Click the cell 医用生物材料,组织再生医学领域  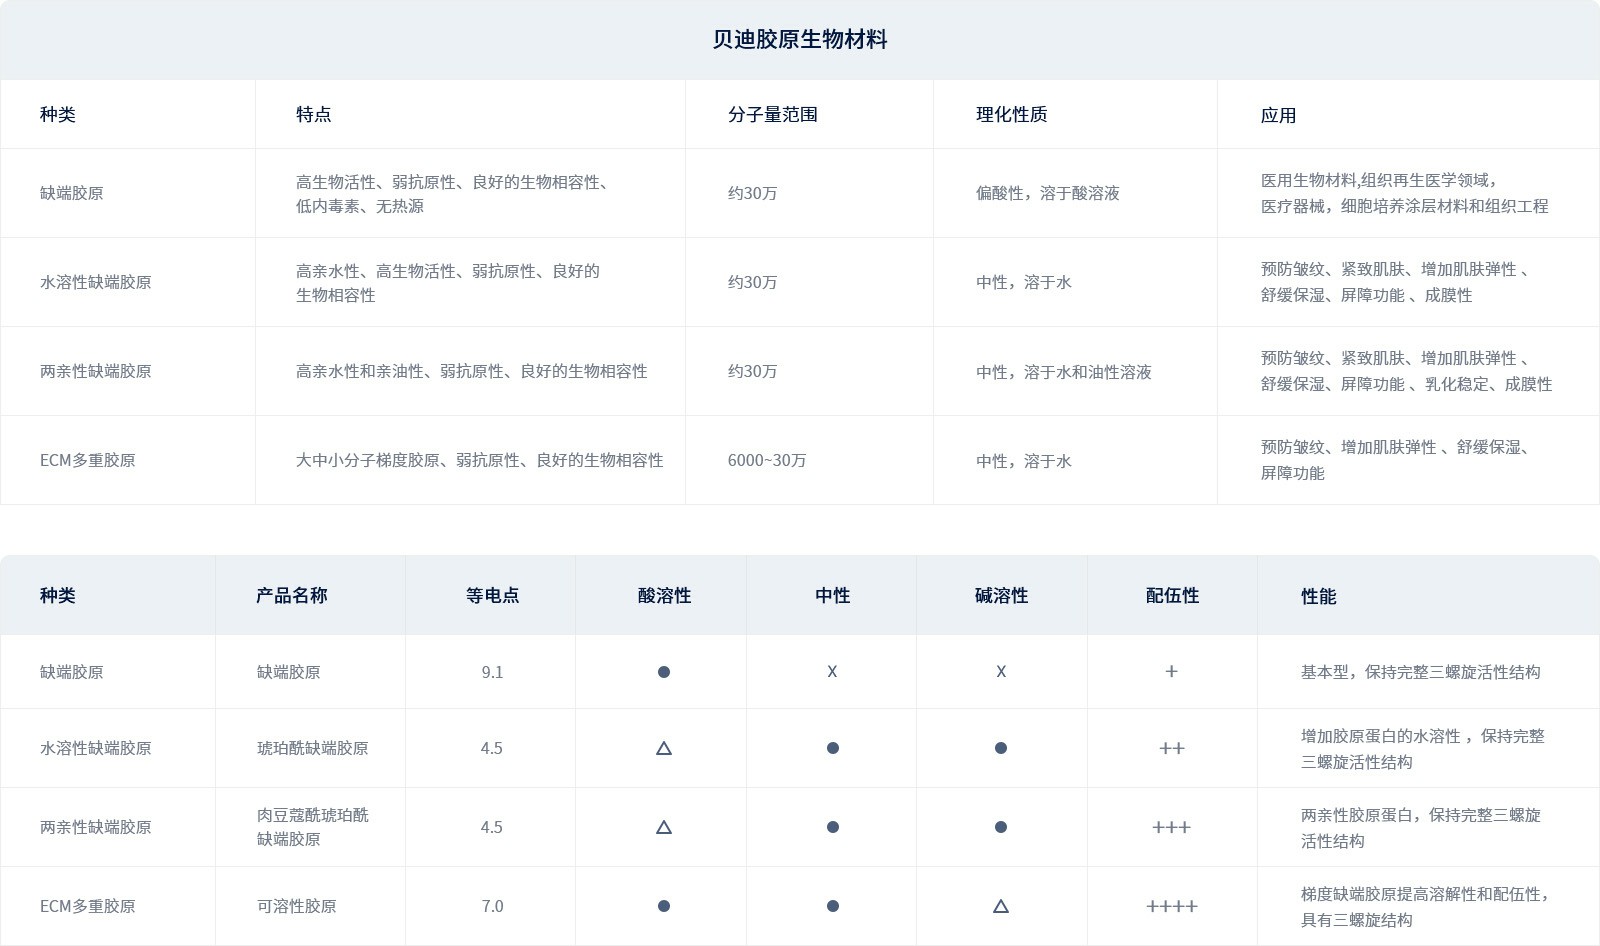[x=1378, y=180]
